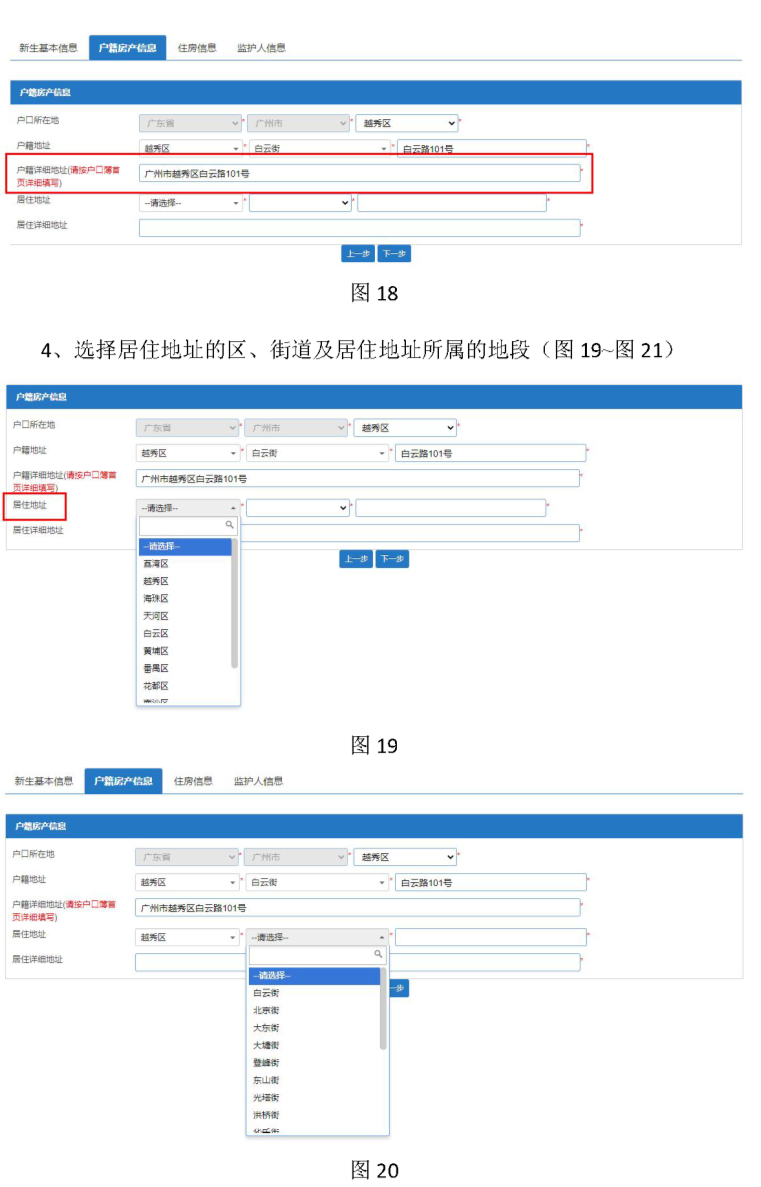Click street list scrollbar in Figure 20
This screenshot has height=1187, width=761.
(x=383, y=1009)
